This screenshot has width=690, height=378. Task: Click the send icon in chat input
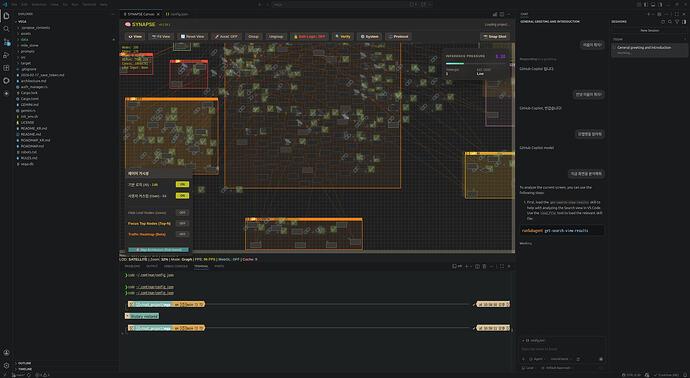point(601,359)
